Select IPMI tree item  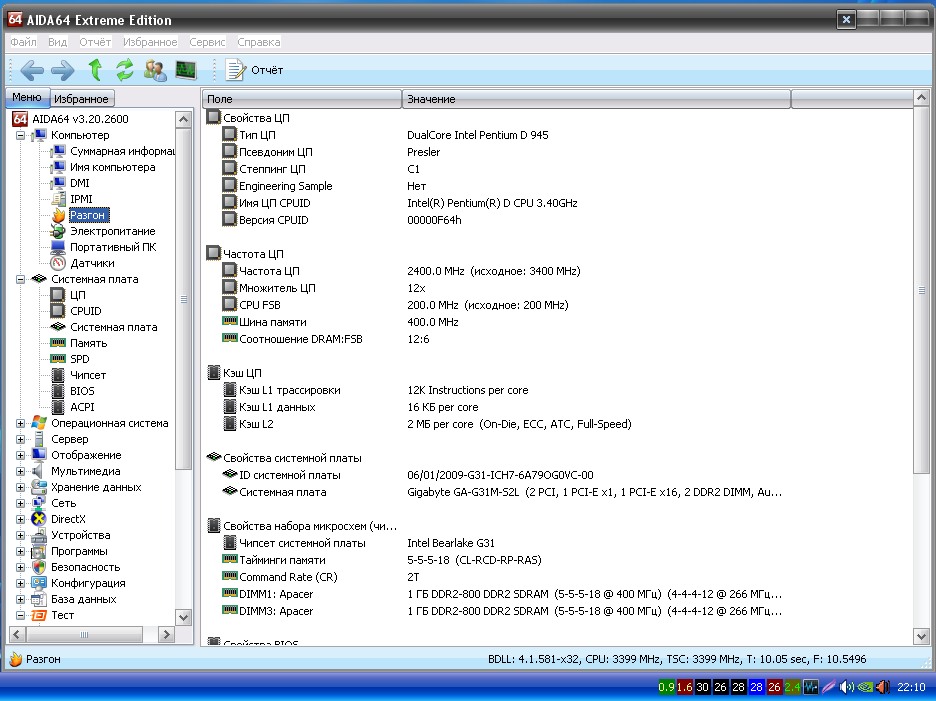[81, 199]
